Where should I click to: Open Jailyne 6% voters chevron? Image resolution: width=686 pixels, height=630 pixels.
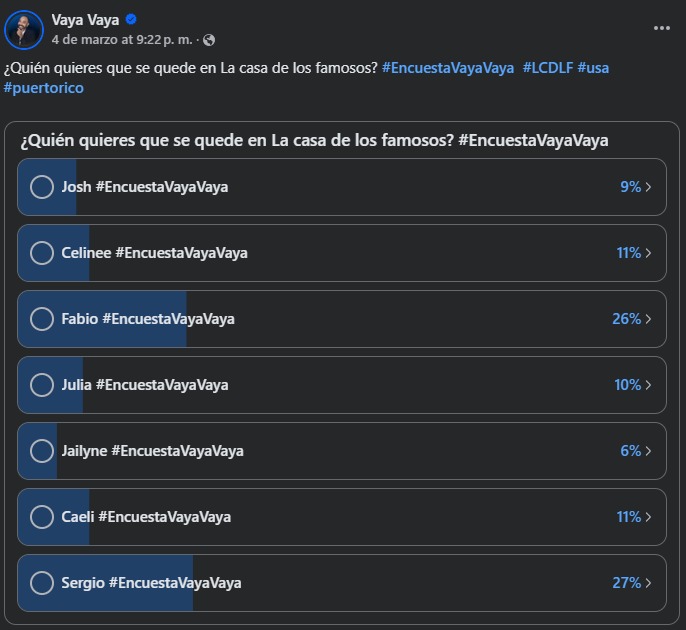click(x=649, y=451)
